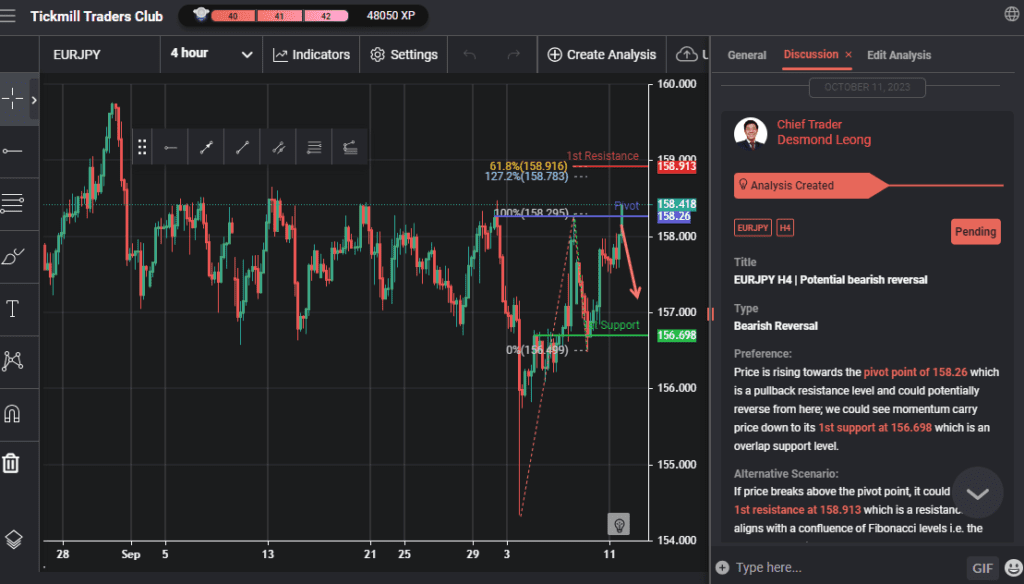
Task: Close the Discussion tab
Action: click(x=848, y=55)
